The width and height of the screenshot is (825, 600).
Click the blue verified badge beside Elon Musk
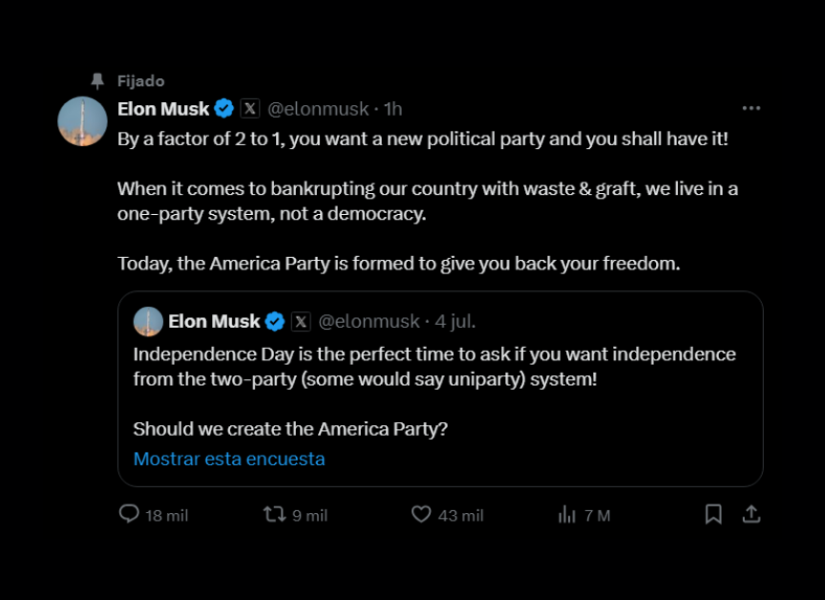pos(222,108)
